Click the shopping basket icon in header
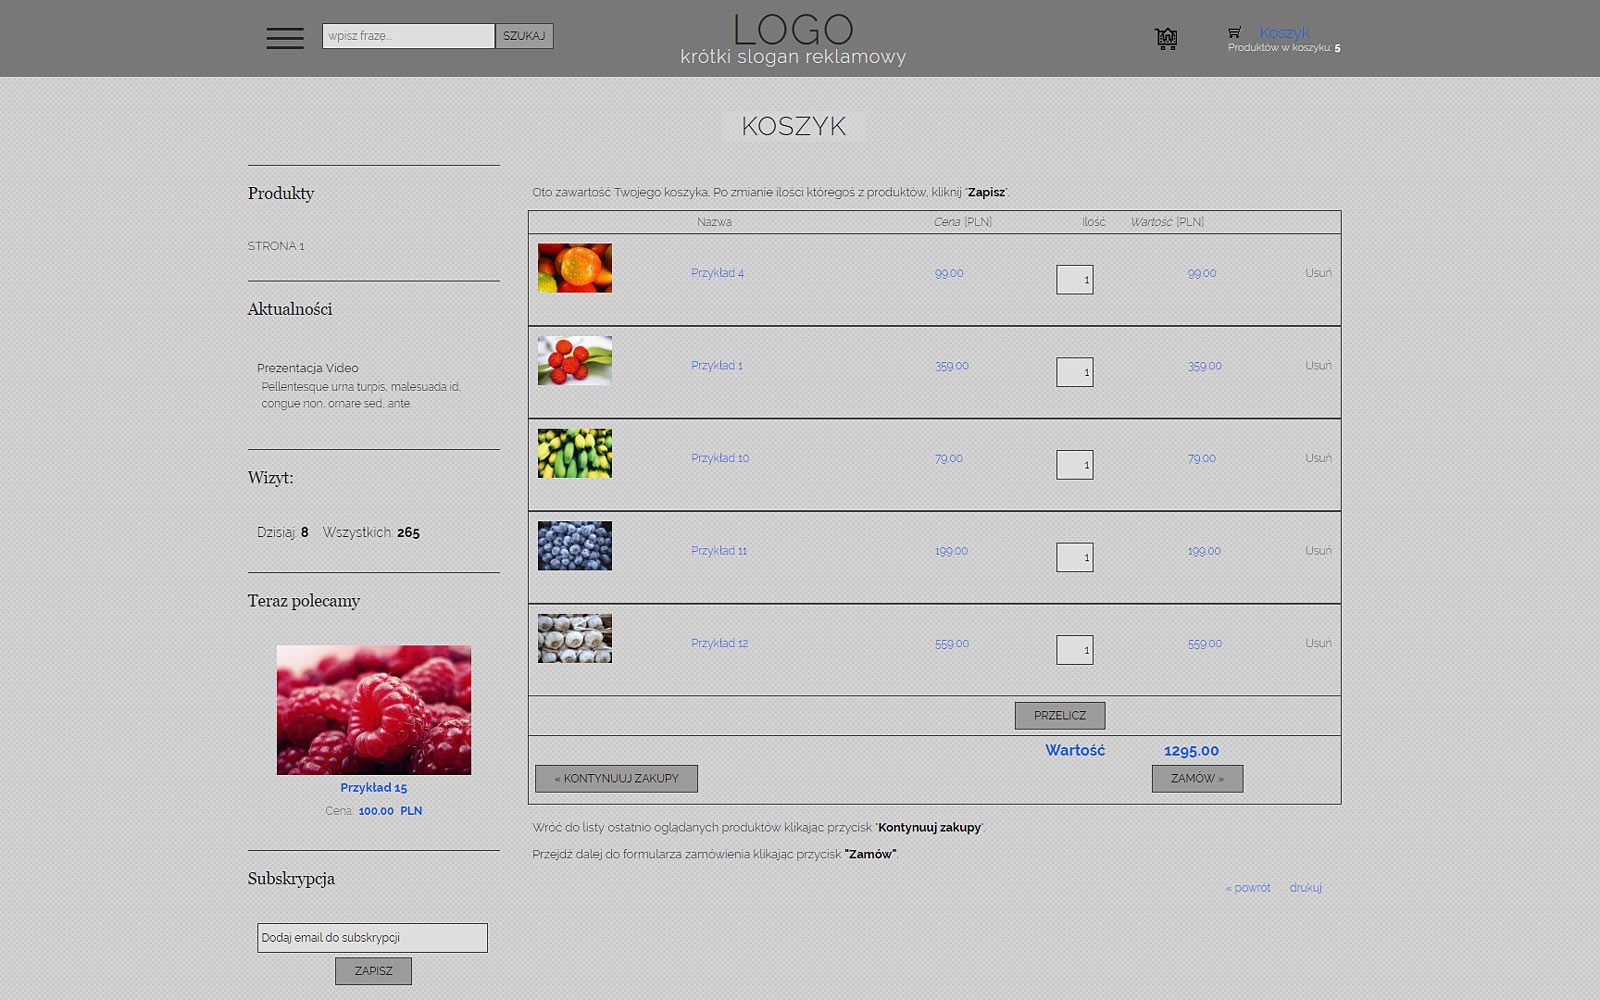This screenshot has width=1600, height=1000. click(x=1166, y=39)
